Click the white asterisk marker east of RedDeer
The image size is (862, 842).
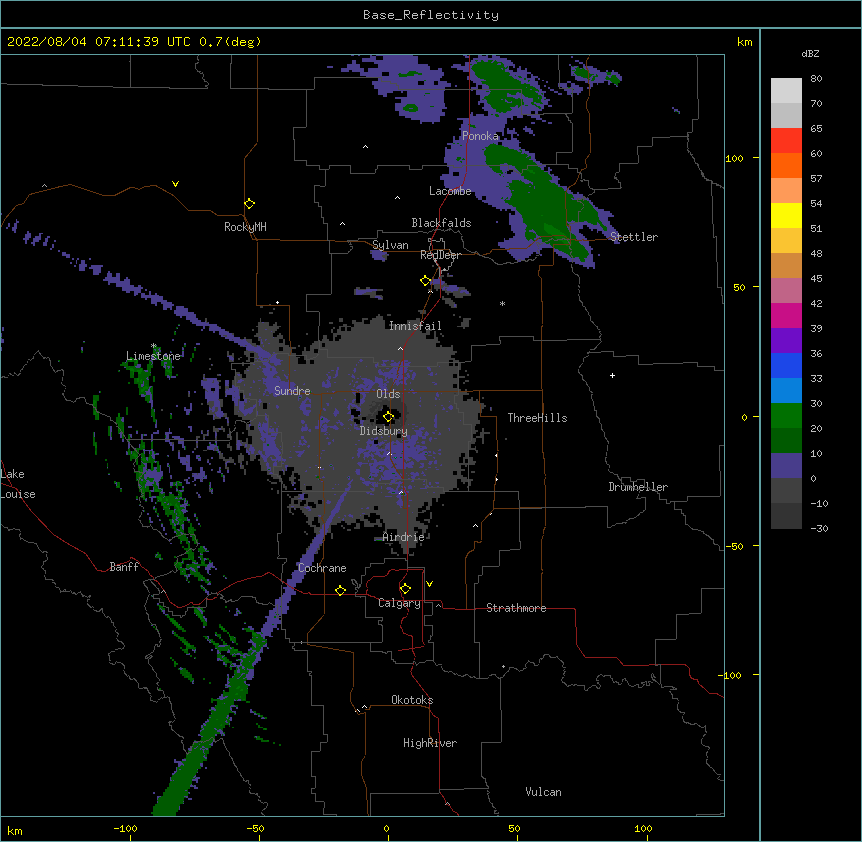(502, 303)
